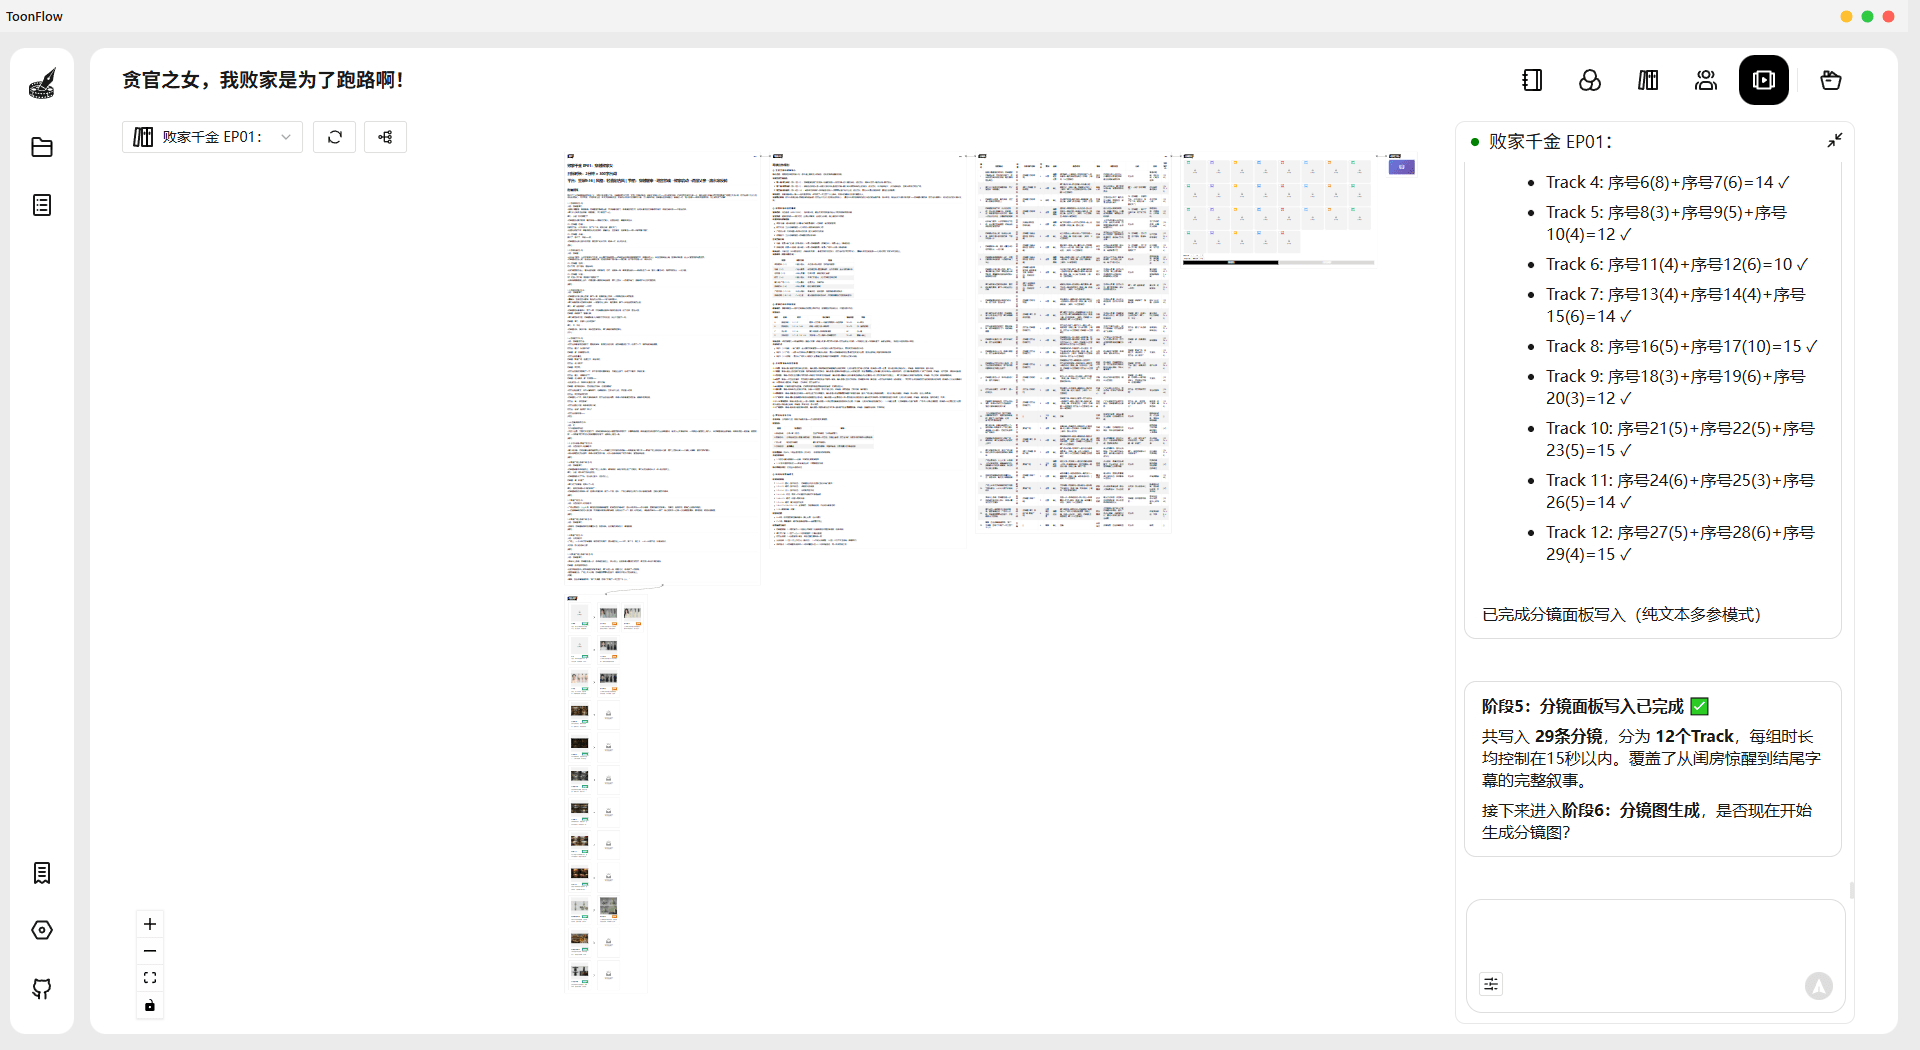The width and height of the screenshot is (1920, 1050).
Task: Open the list document icon in sidebar
Action: (42, 205)
